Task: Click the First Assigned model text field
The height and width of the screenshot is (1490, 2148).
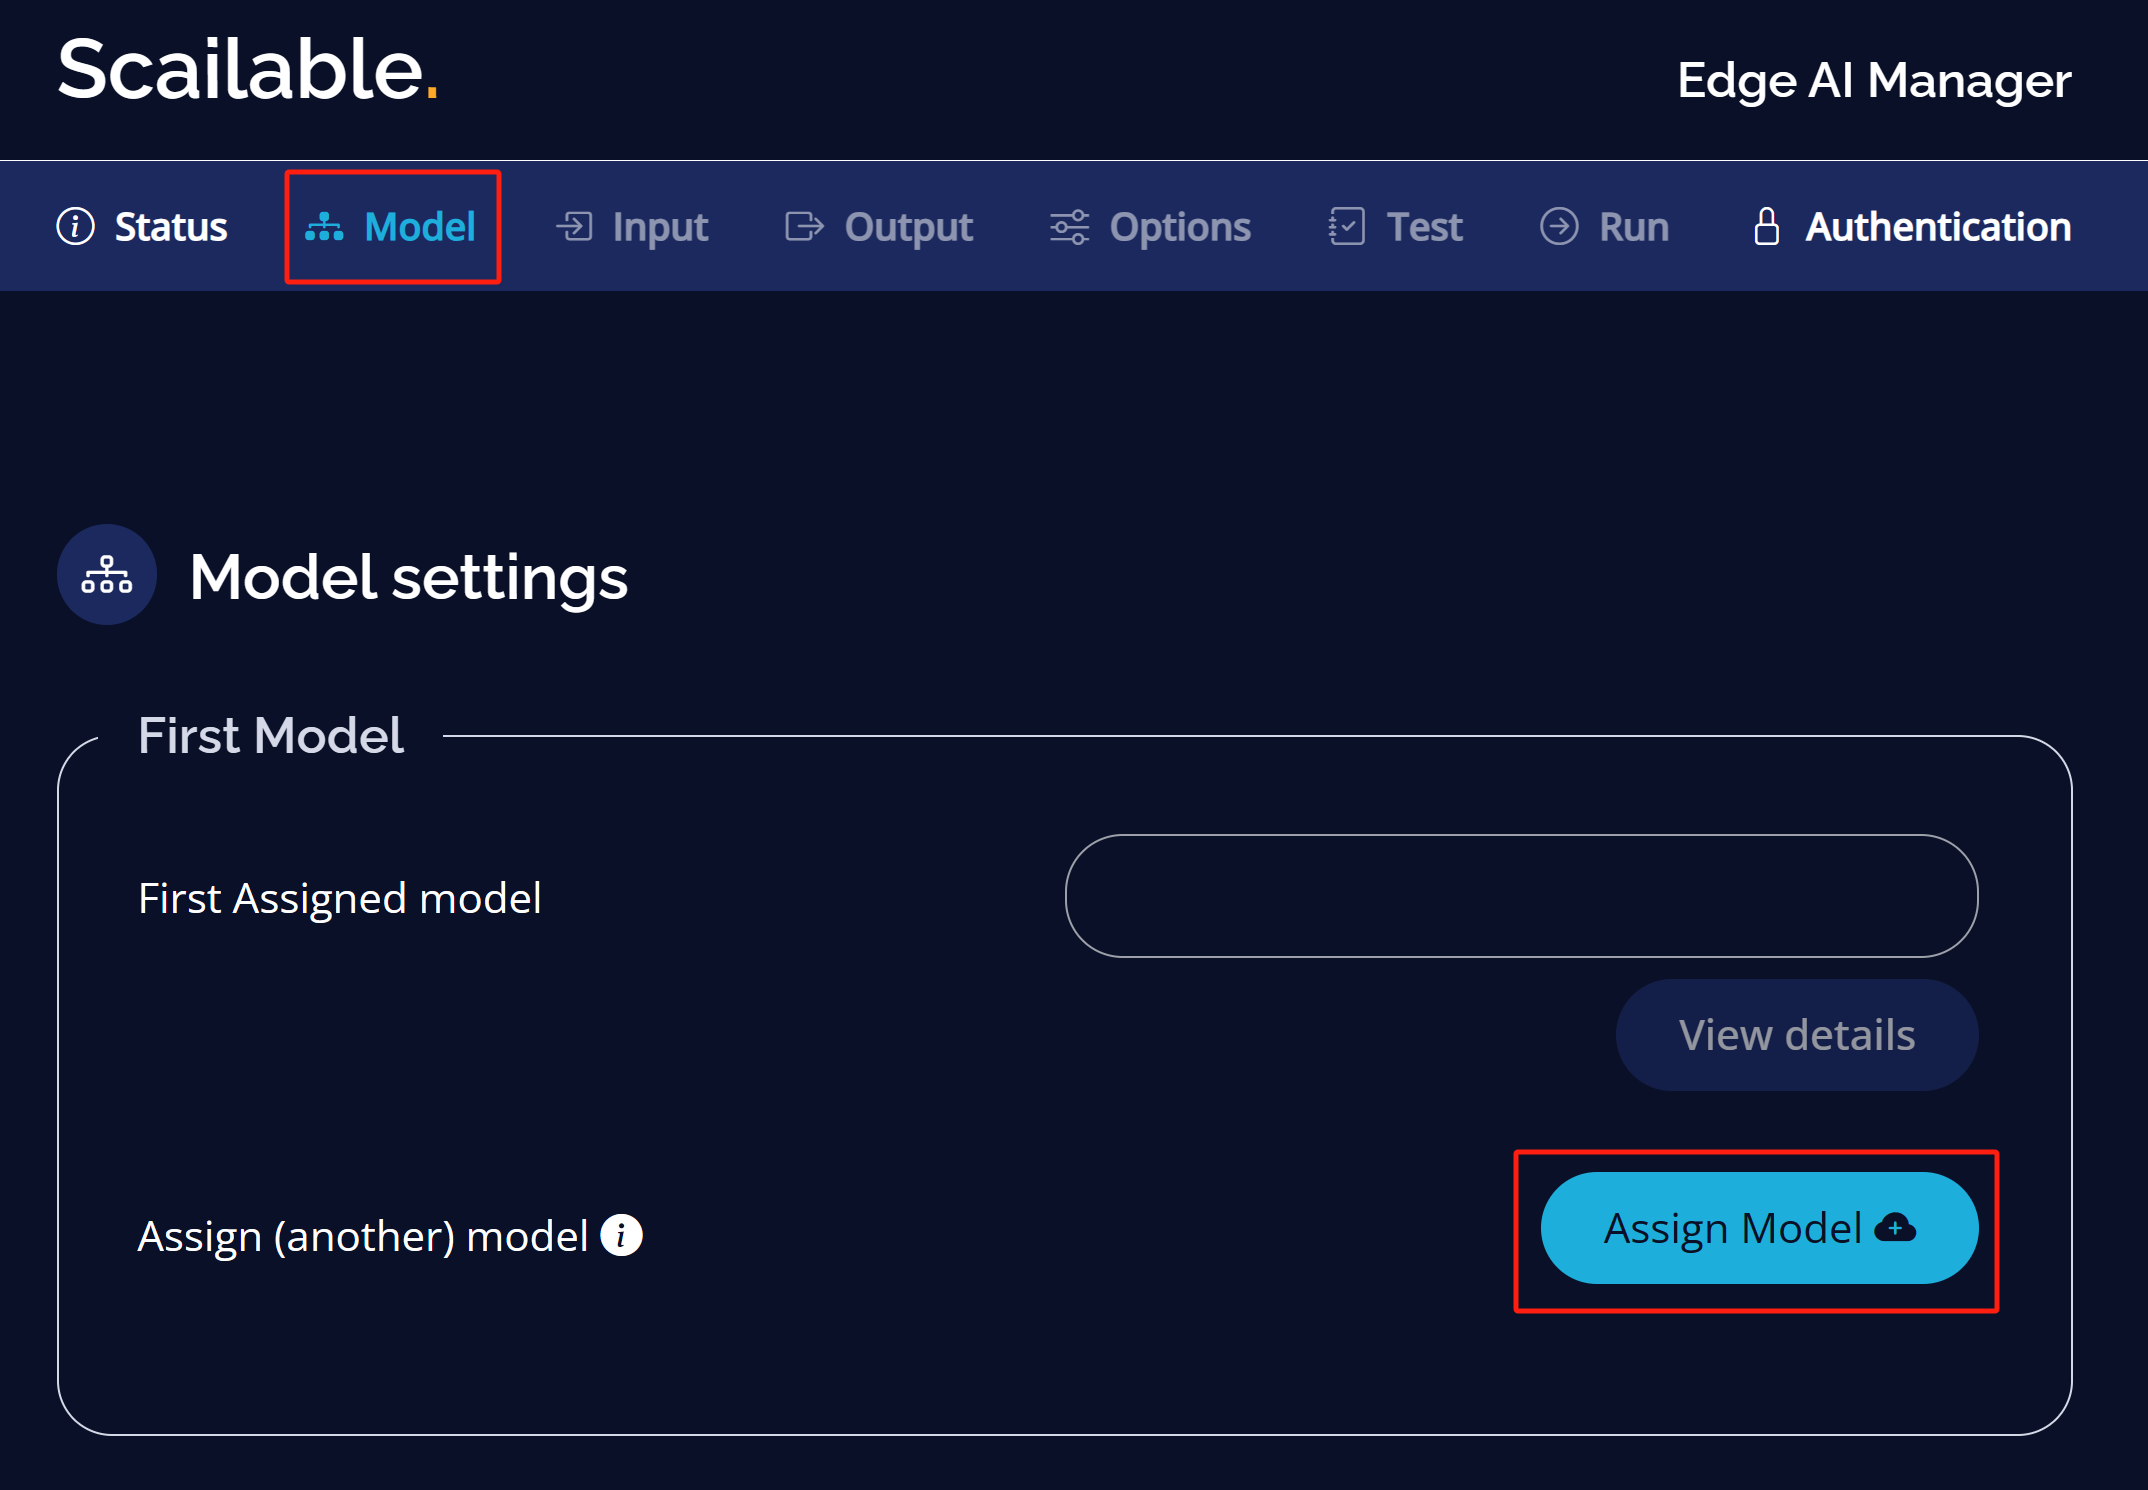Action: point(1521,896)
